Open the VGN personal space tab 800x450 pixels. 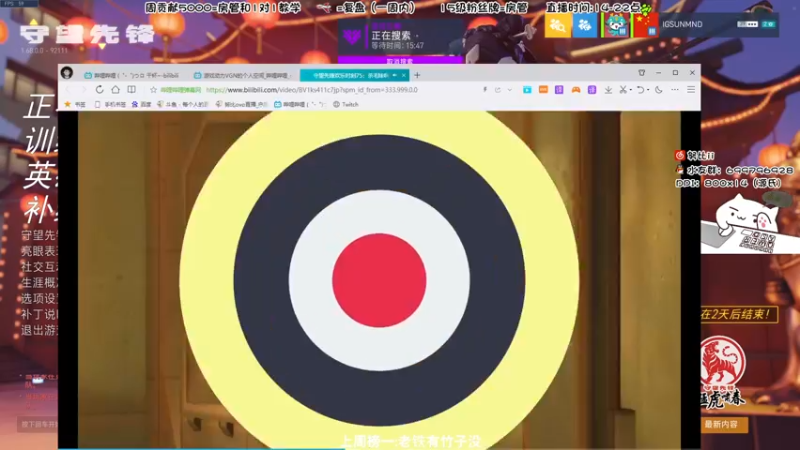coord(243,76)
